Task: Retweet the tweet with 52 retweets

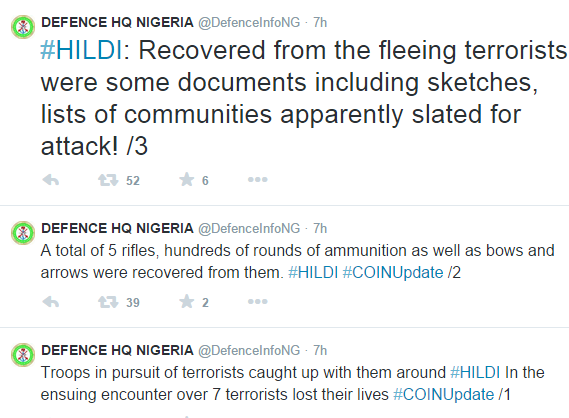Action: coord(108,180)
